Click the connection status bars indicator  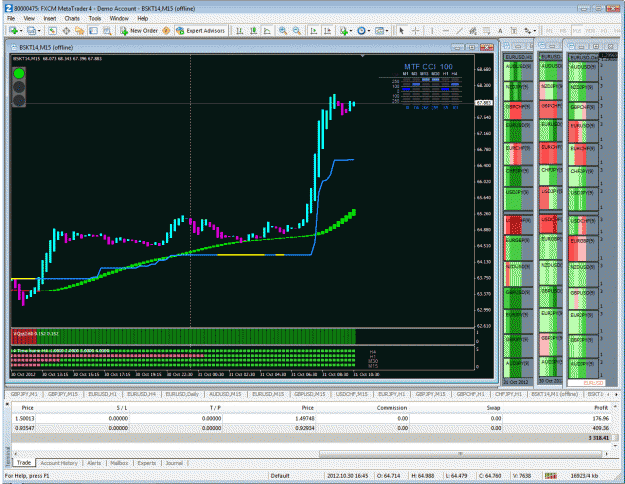[550, 476]
